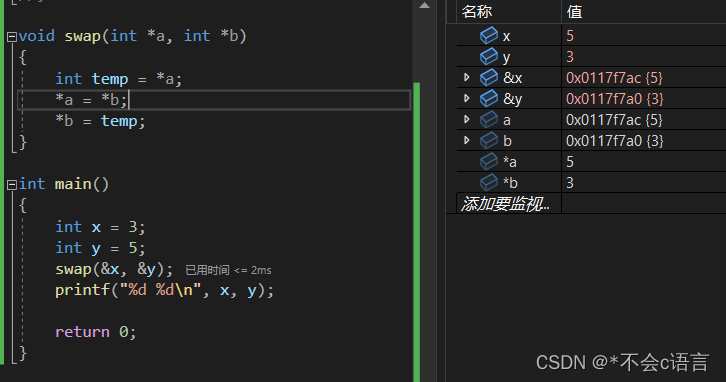The width and height of the screenshot is (726, 382).
Task: Click the variable icon beside y in watch
Action: (488, 56)
